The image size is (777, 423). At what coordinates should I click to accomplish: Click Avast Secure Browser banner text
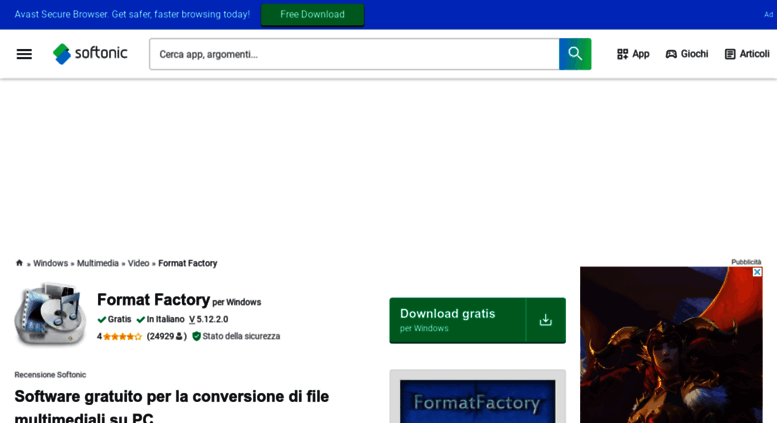(132, 14)
